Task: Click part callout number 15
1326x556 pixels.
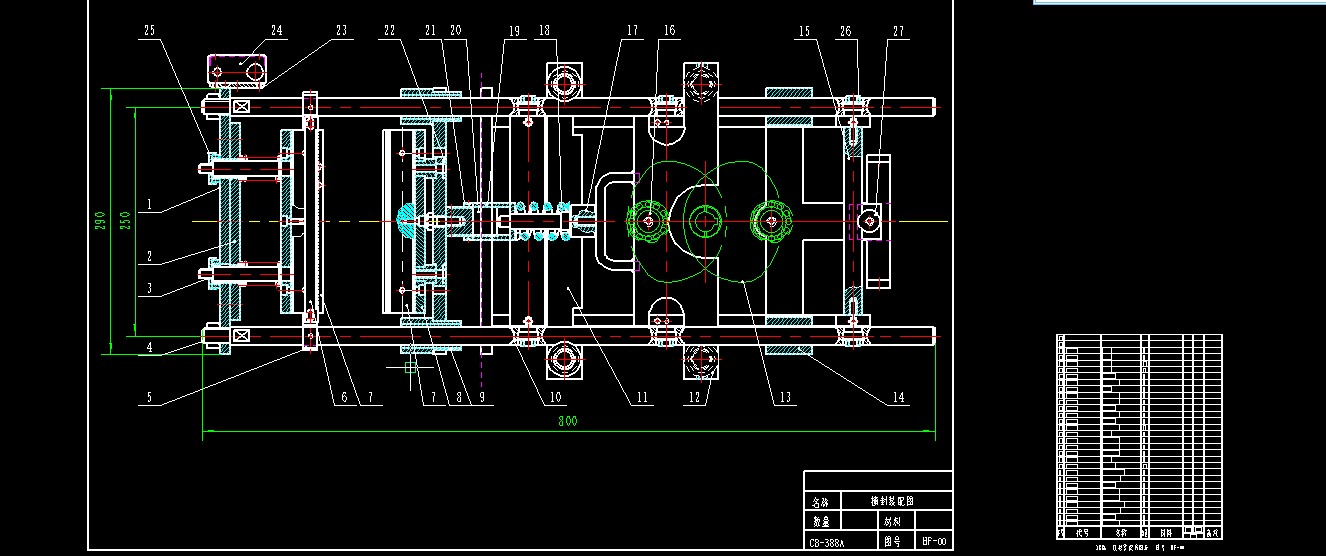Action: (804, 31)
